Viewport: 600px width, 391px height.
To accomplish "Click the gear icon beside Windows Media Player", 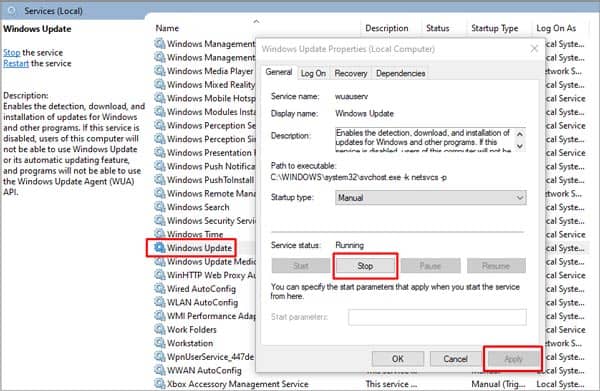I will point(160,71).
